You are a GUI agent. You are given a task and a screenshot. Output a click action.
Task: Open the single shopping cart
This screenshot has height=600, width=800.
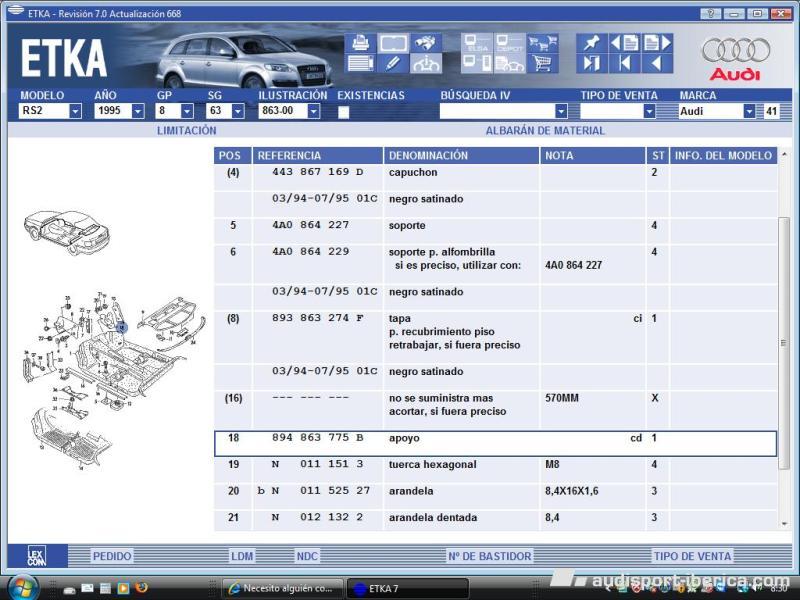(542, 64)
